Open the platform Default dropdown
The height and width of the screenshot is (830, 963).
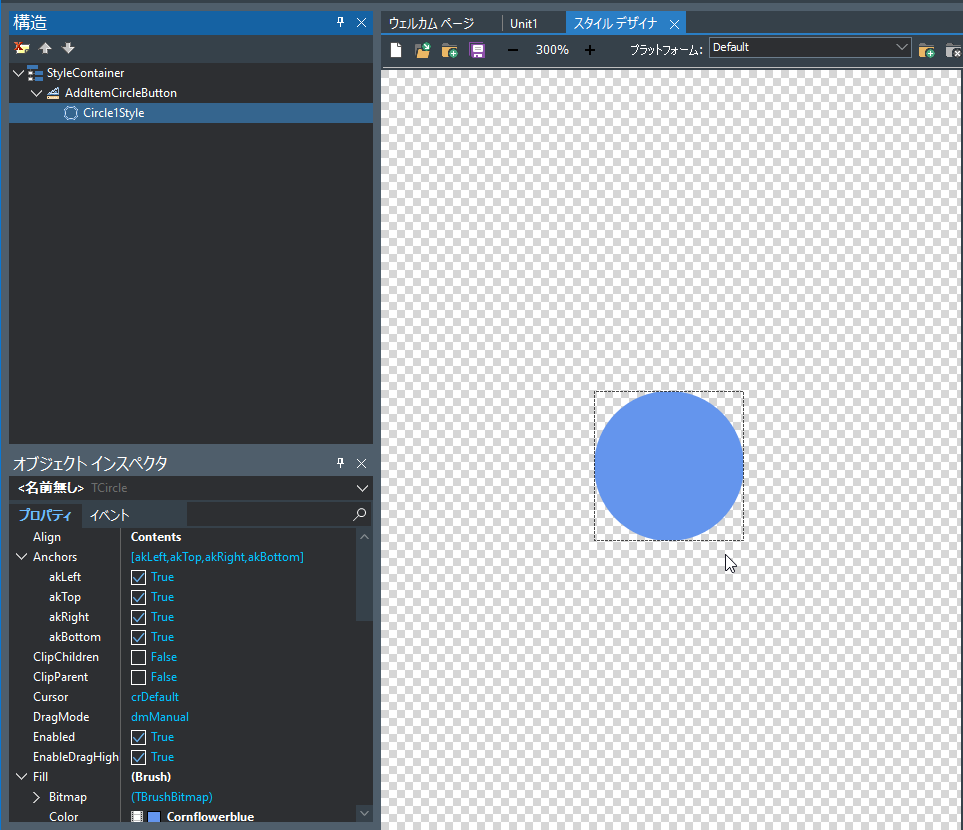click(902, 47)
